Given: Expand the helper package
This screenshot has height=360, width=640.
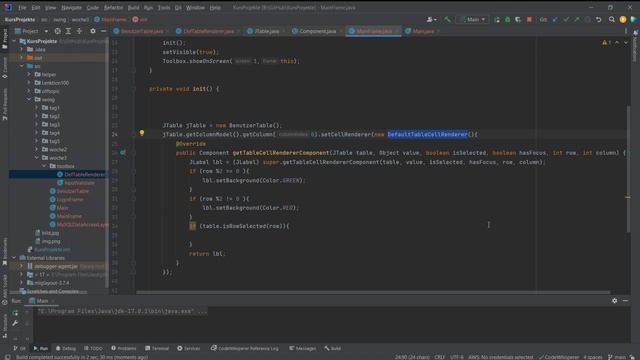Looking at the screenshot, I should pos(29,74).
